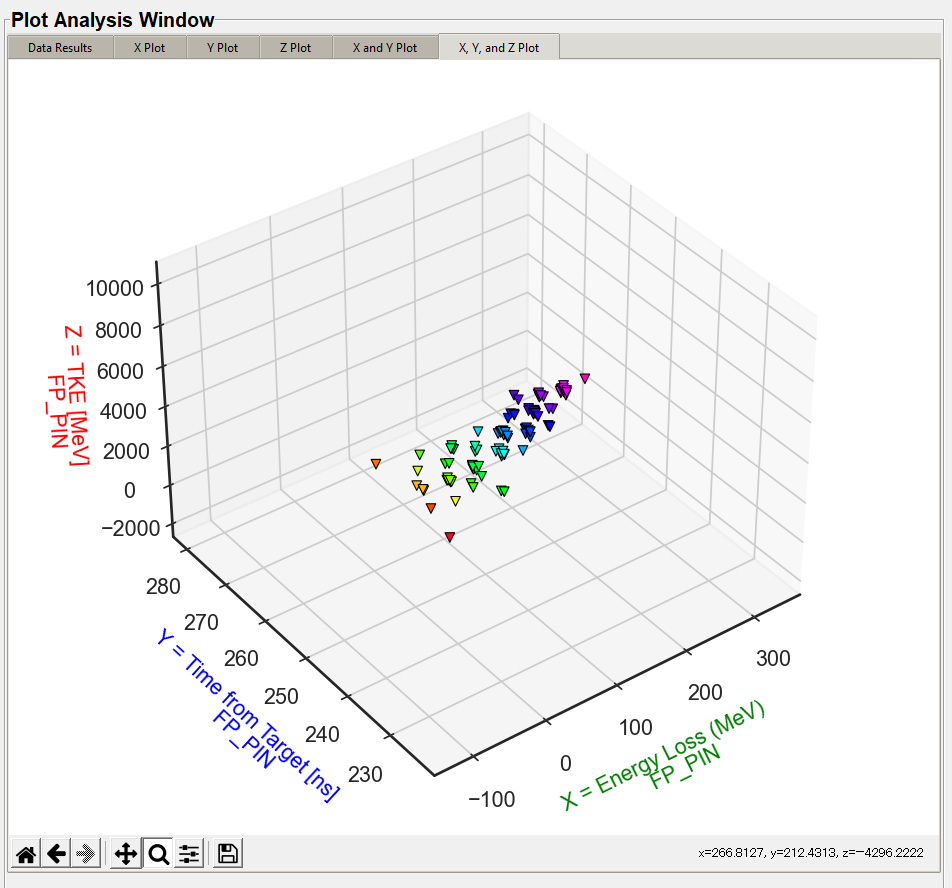The image size is (952, 888).
Task: Click the red Z = TKE axis label
Action: (x=68, y=395)
